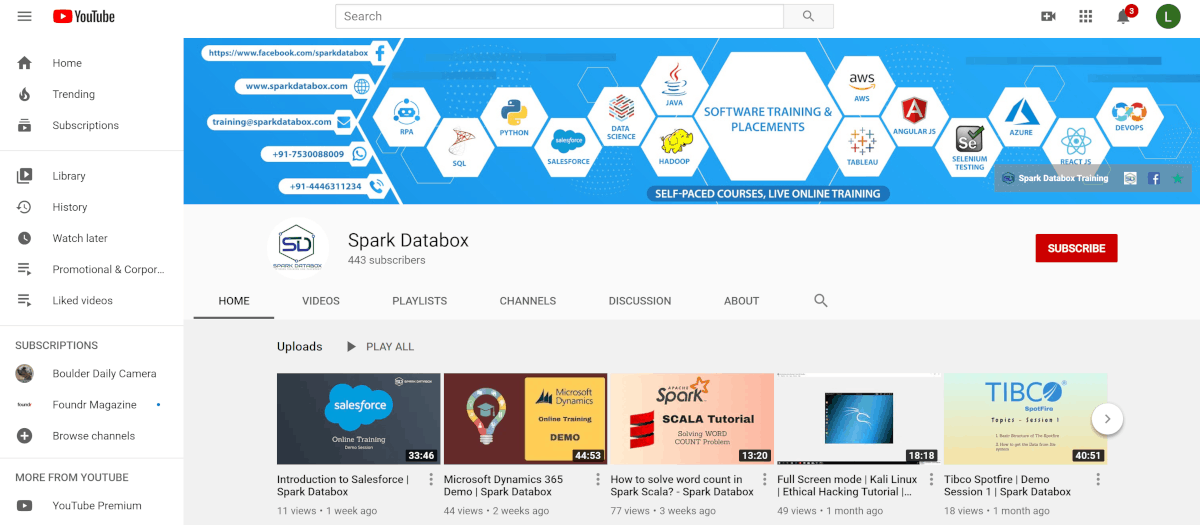Image resolution: width=1200 pixels, height=525 pixels.
Task: Click the Facebook icon on banner links
Action: 1154,178
